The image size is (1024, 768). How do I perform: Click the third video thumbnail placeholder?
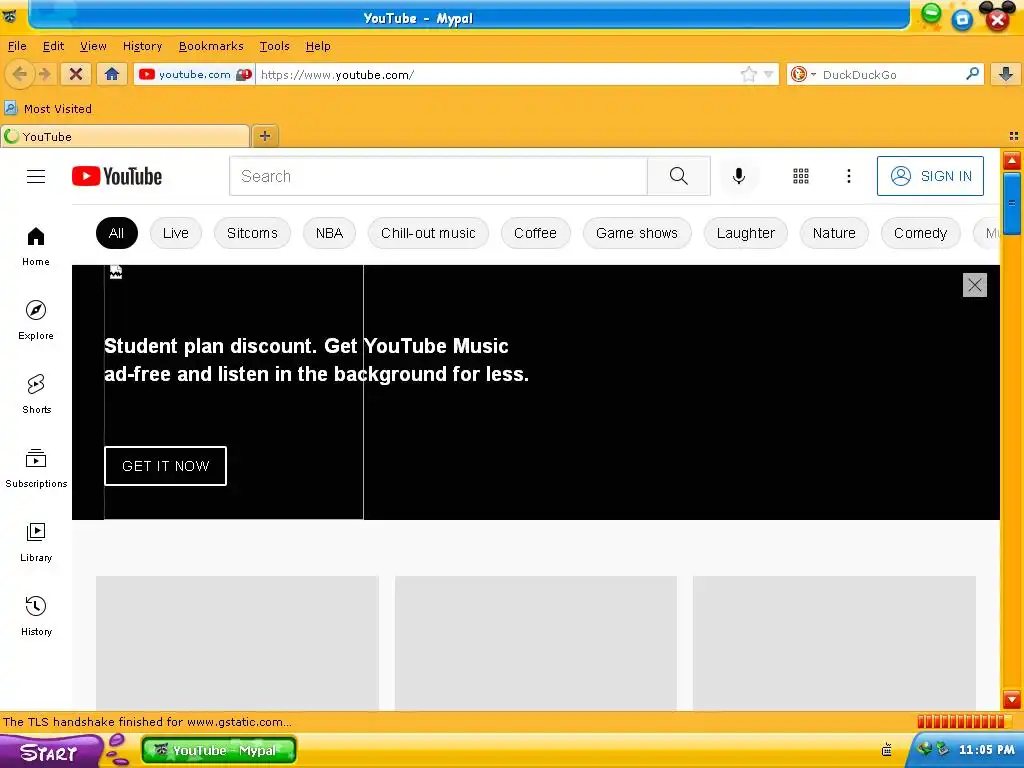pyautogui.click(x=834, y=643)
